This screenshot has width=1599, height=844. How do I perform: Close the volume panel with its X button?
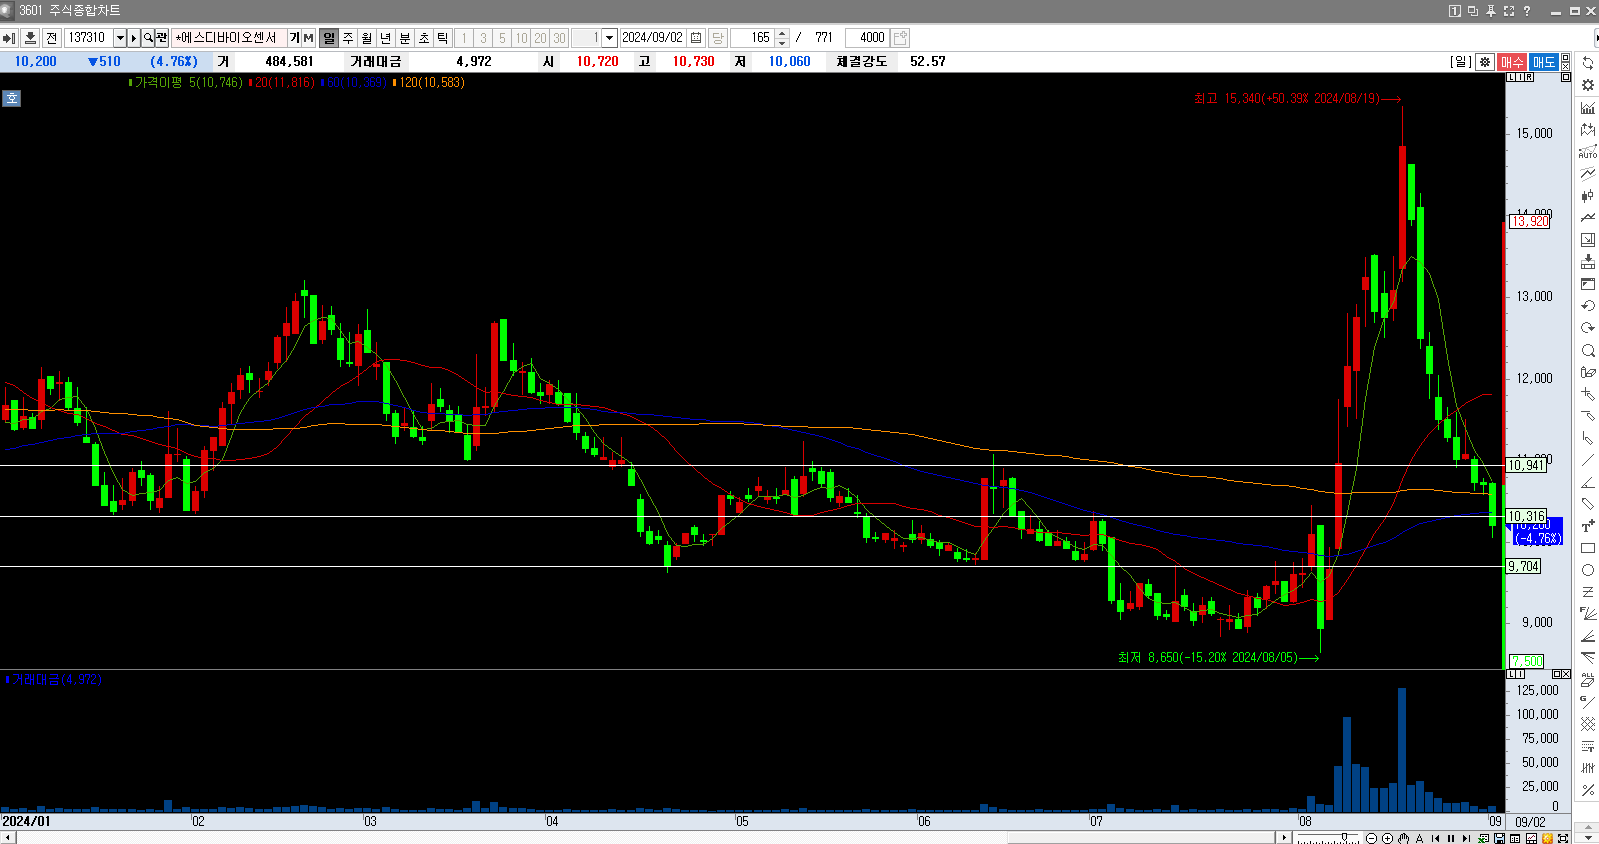coord(1566,675)
